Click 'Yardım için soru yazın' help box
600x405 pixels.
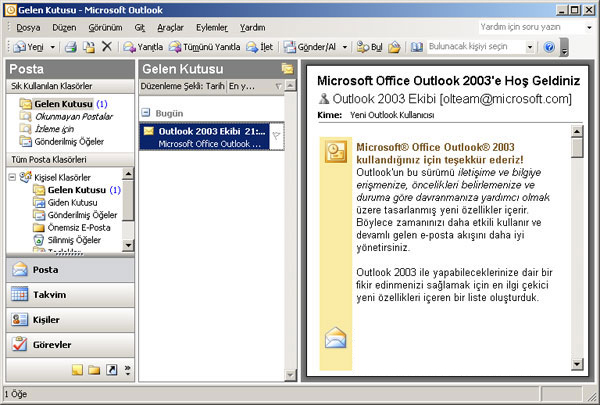532,27
